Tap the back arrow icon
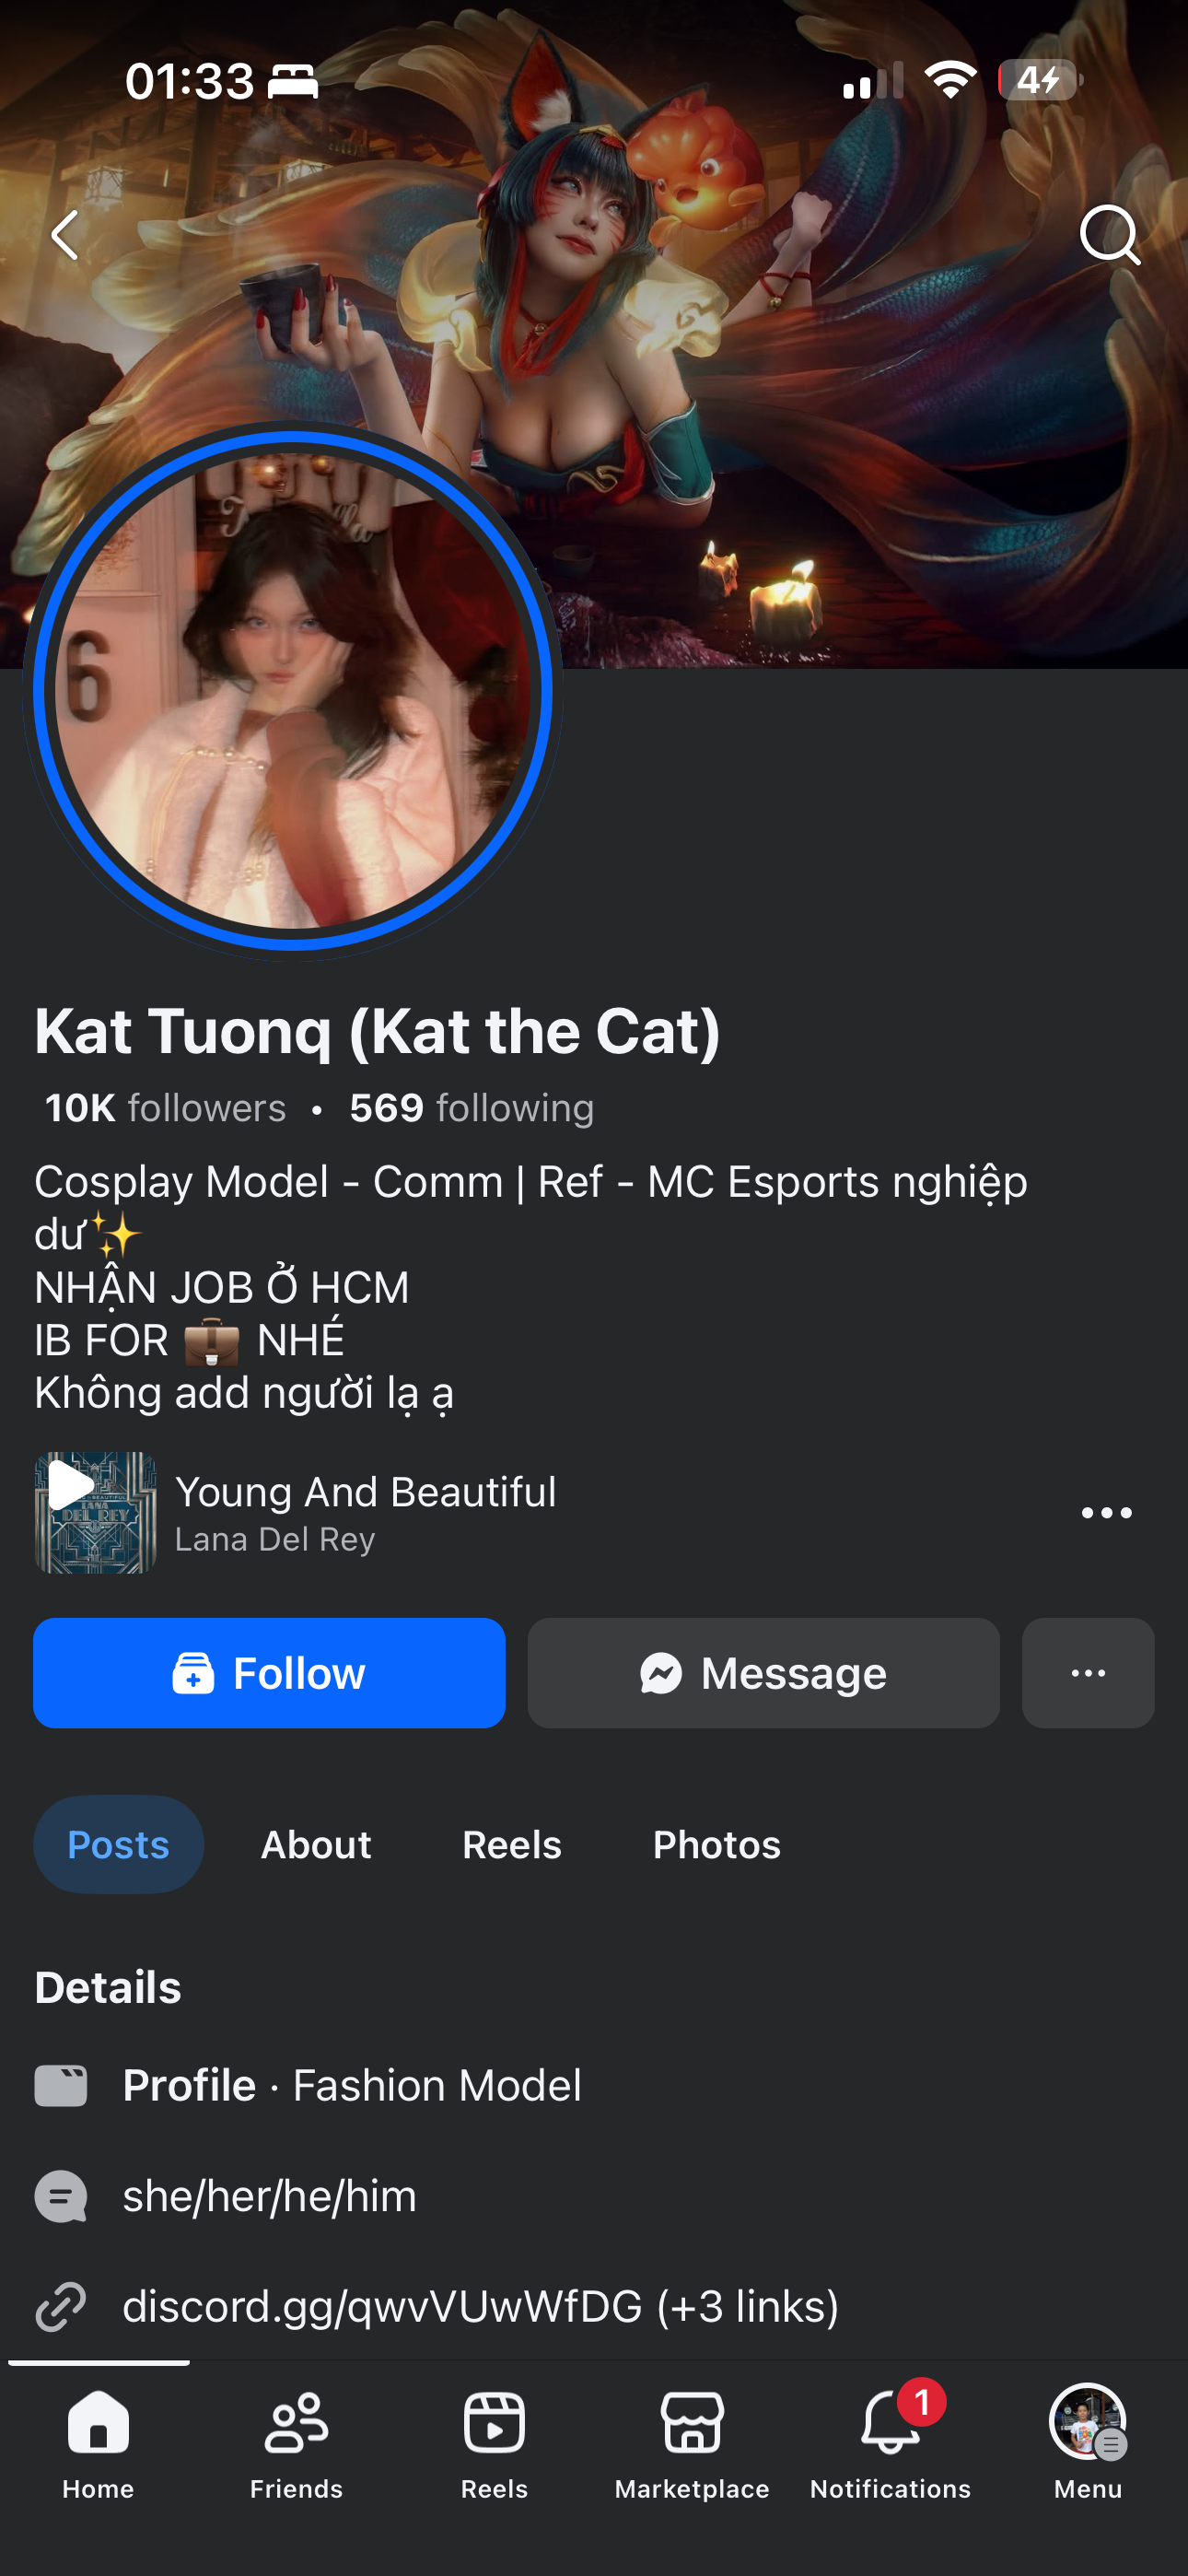1188x2576 pixels. (x=66, y=236)
